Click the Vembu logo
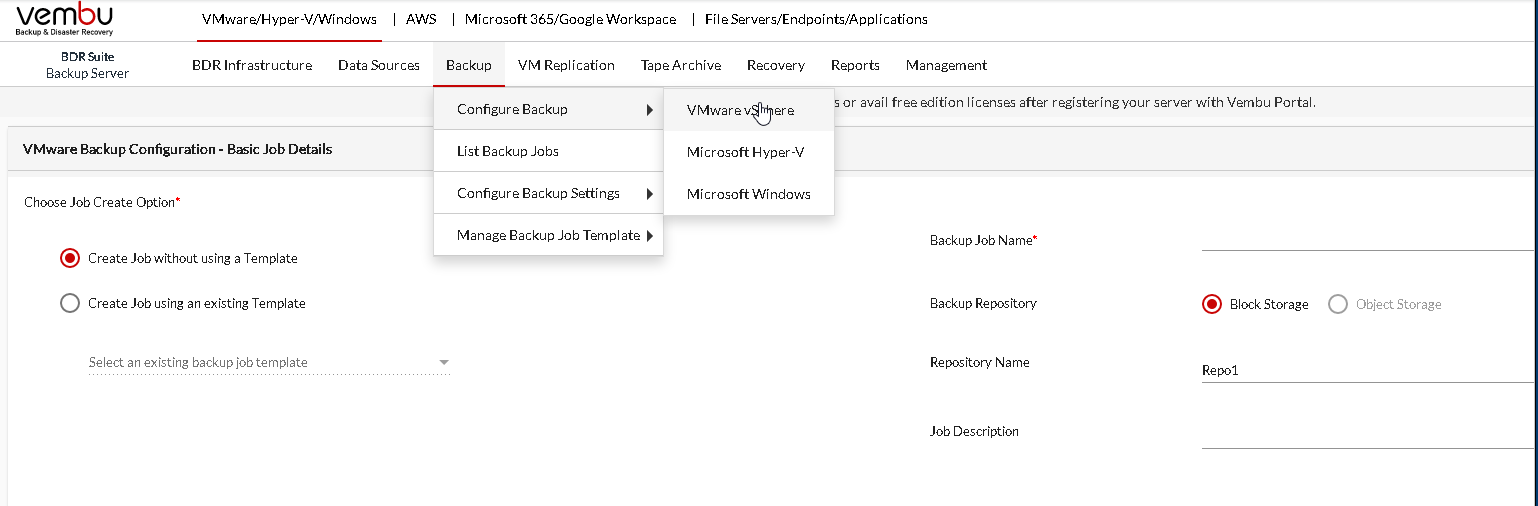1538x506 pixels. [65, 20]
